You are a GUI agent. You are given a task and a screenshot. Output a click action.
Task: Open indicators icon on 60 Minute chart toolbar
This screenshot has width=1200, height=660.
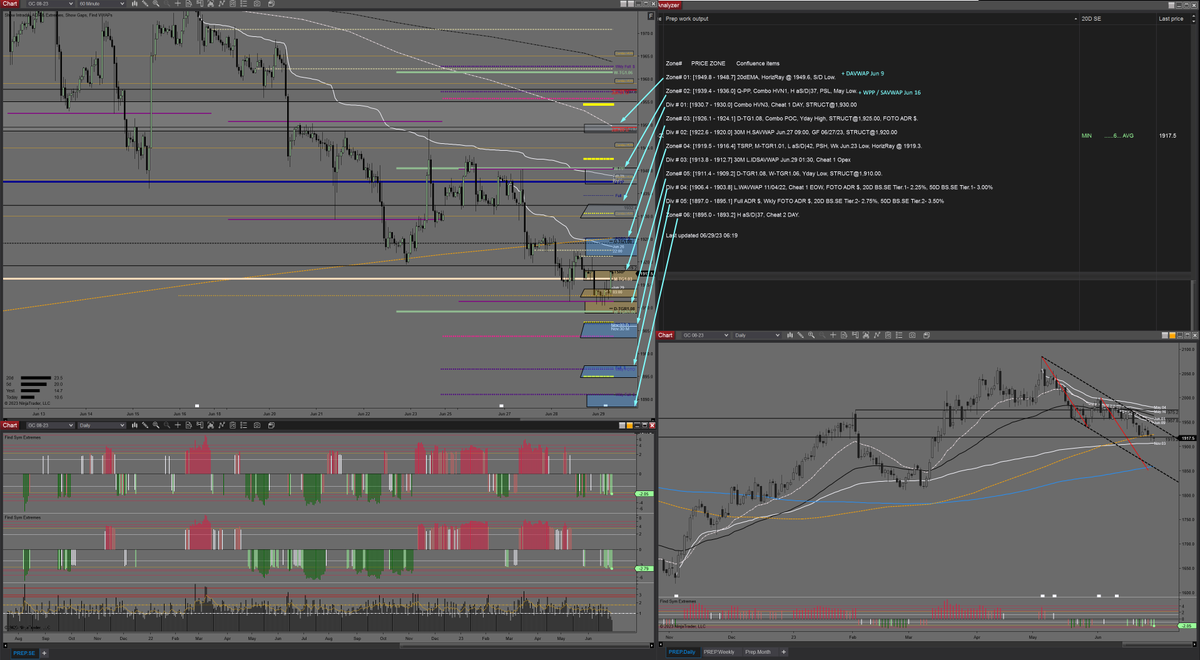pyautogui.click(x=221, y=4)
